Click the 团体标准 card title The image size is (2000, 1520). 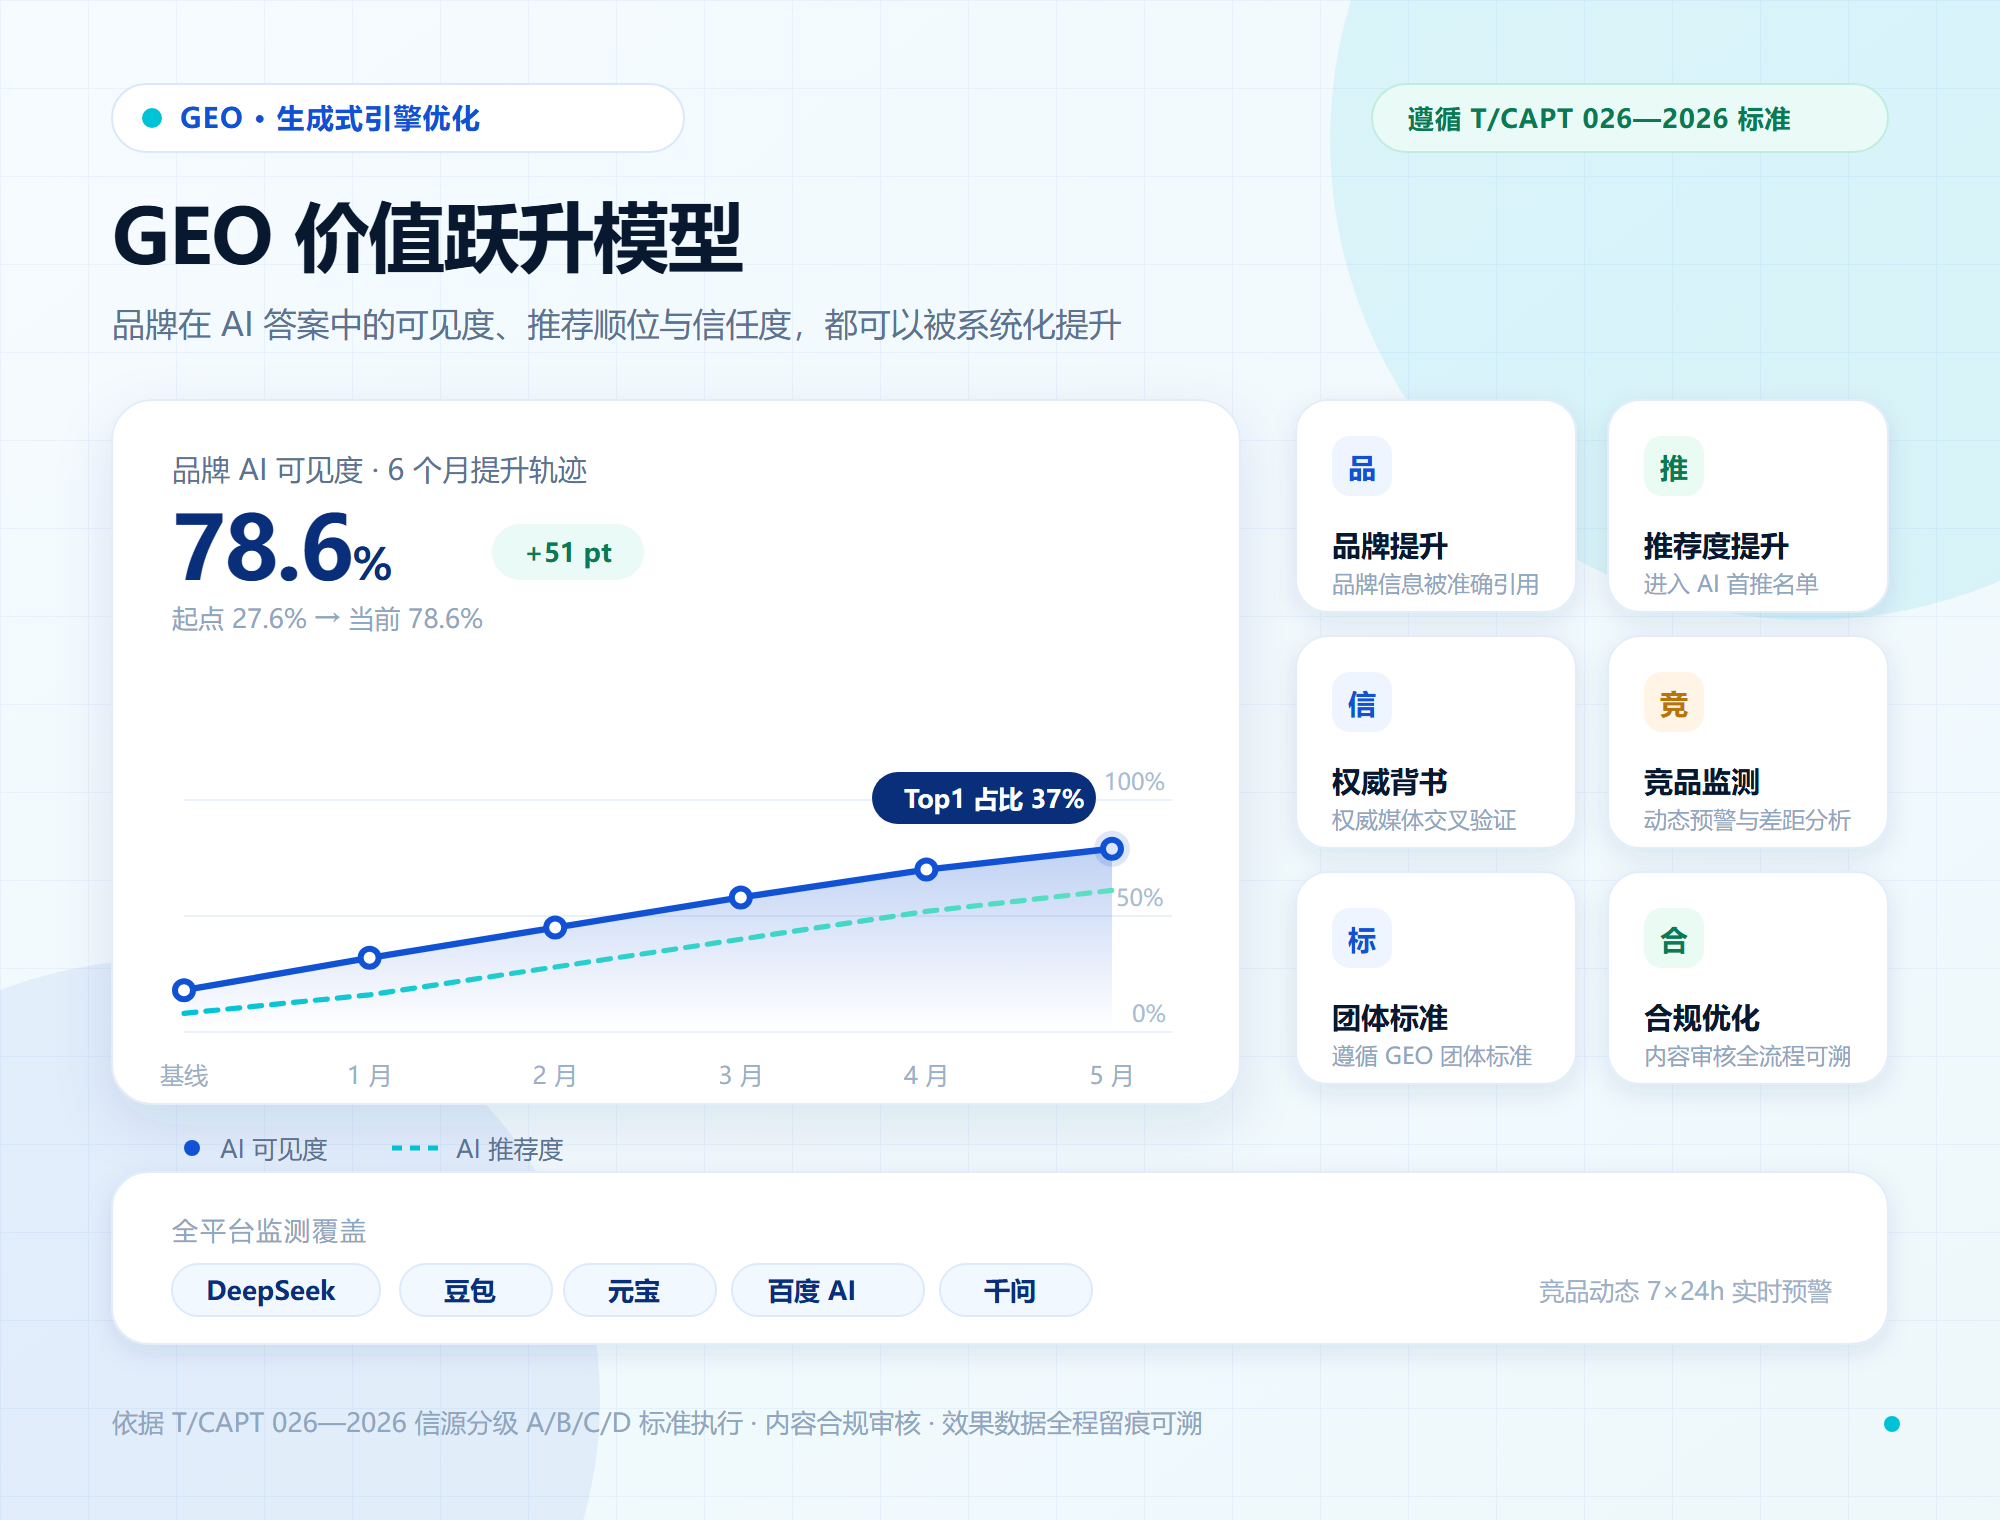pos(1390,1018)
